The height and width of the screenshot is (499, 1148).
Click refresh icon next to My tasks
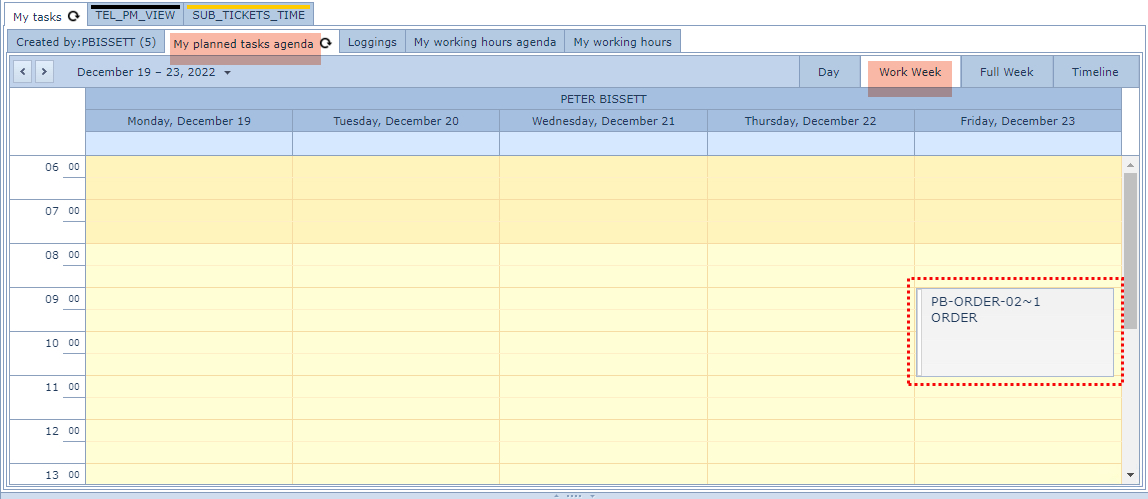pos(73,17)
